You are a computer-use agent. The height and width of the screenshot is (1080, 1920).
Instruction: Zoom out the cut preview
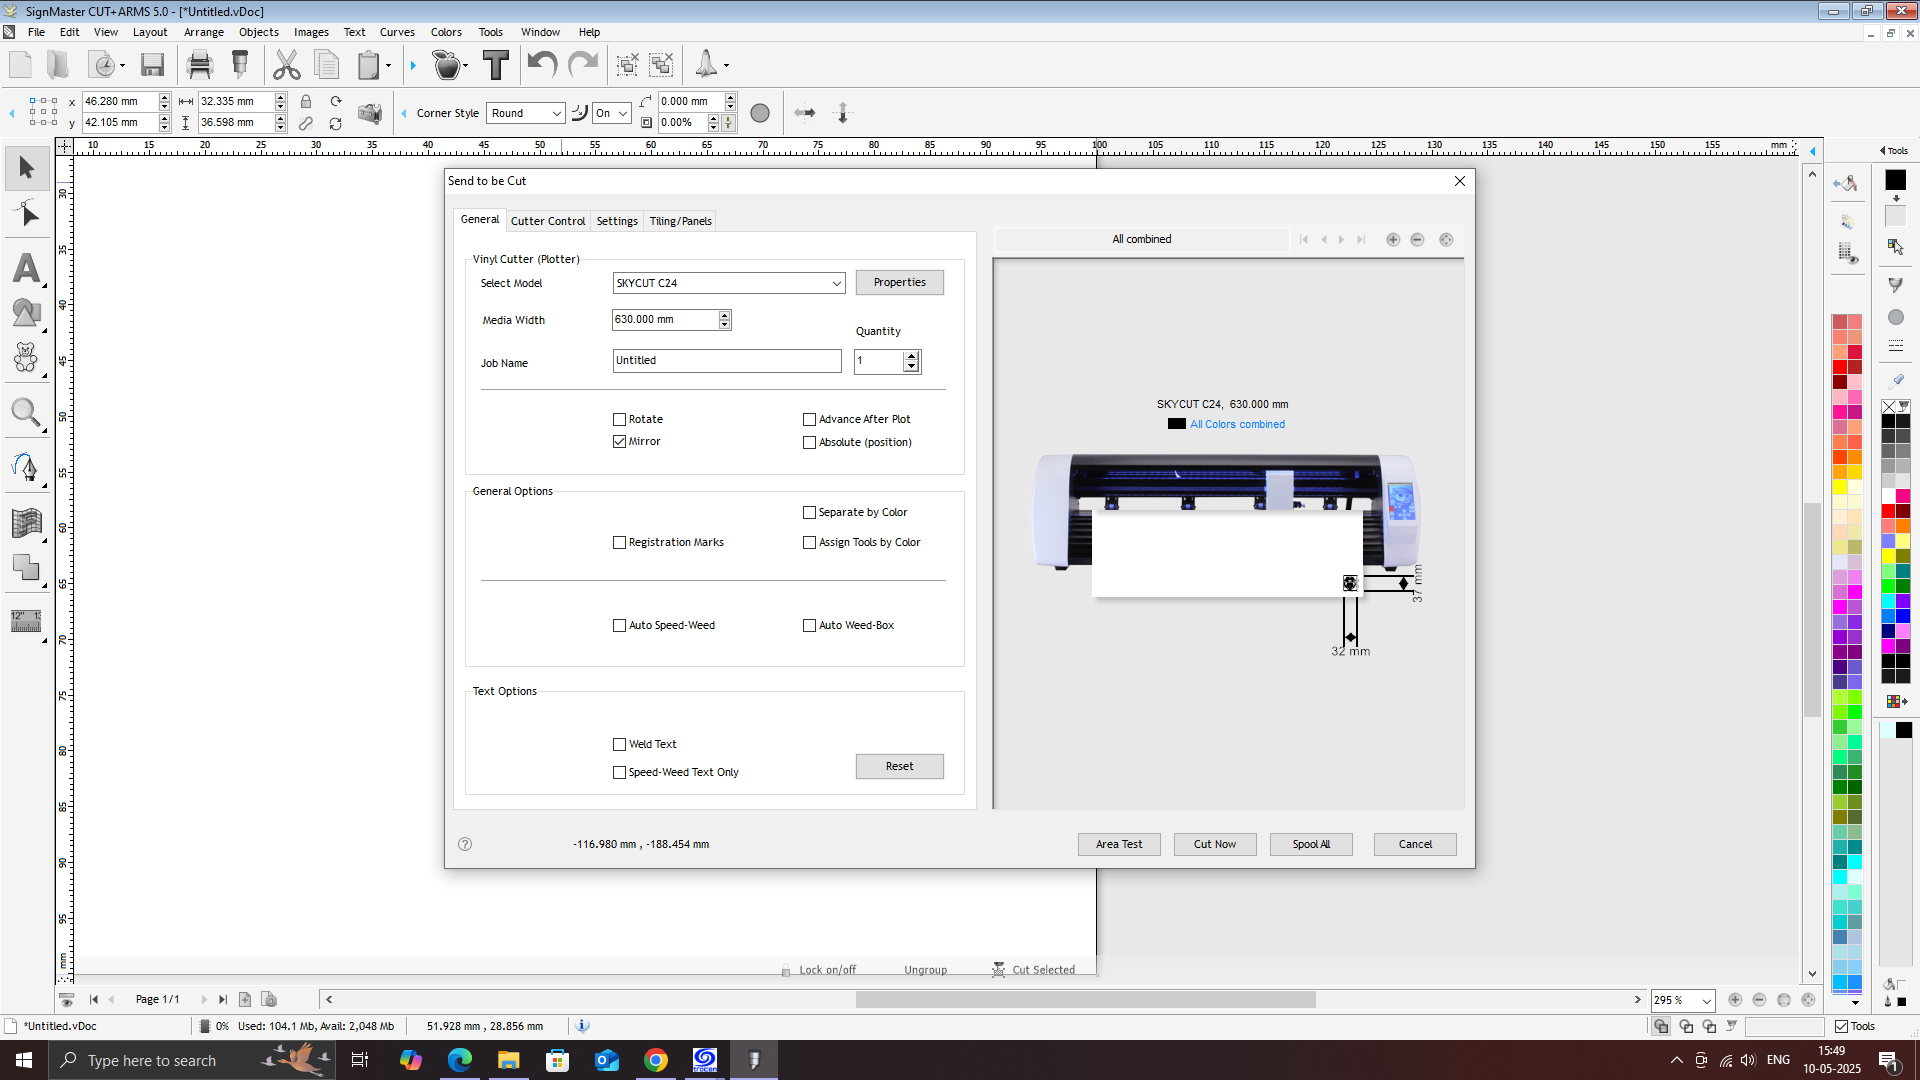pyautogui.click(x=1417, y=240)
